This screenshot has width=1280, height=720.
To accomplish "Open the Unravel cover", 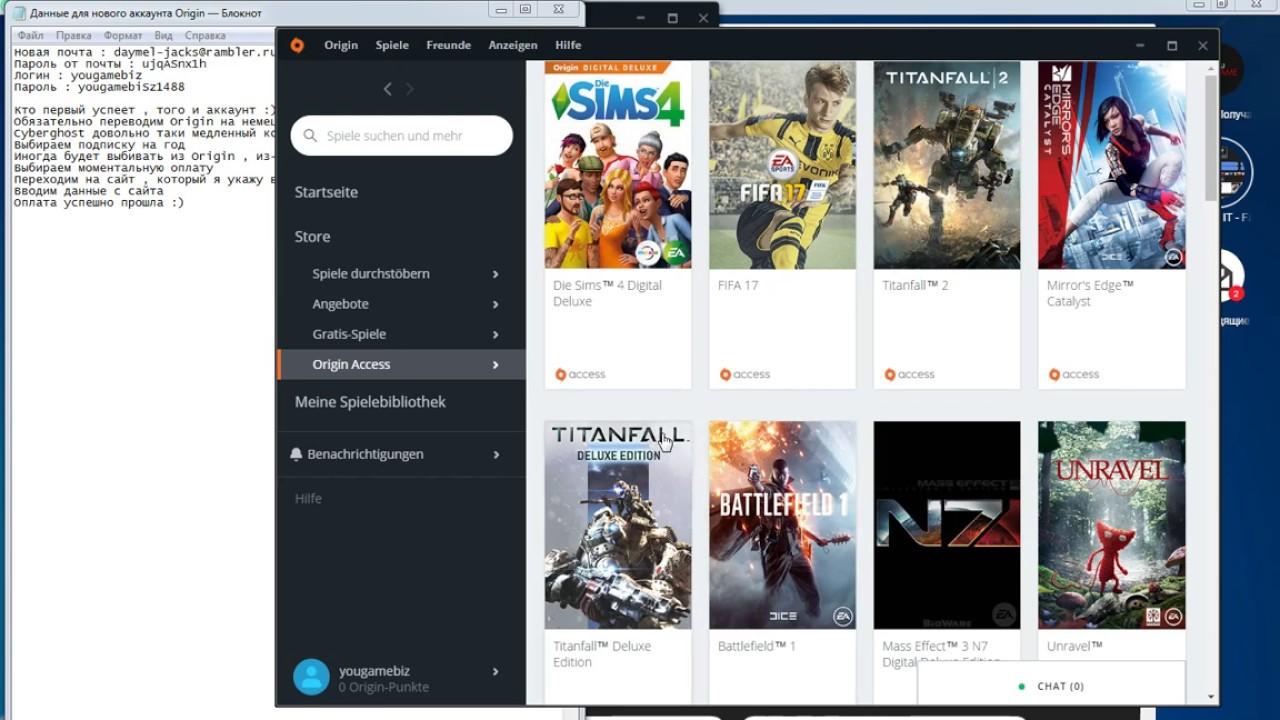I will pos(1112,525).
